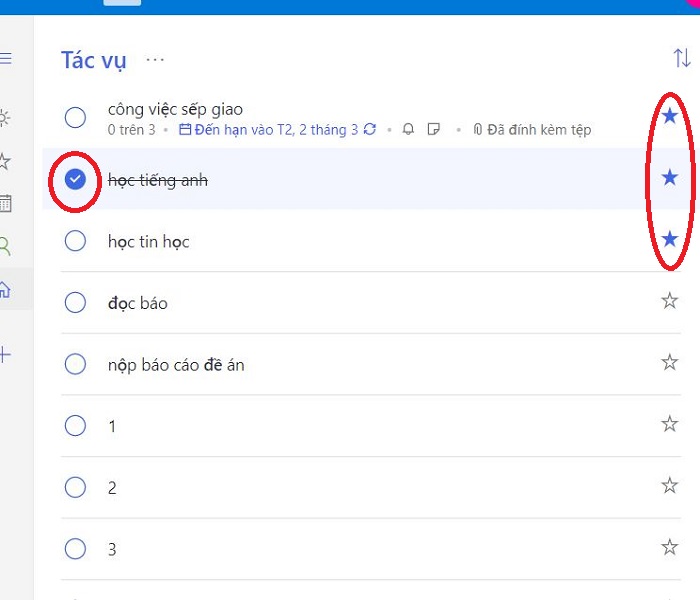Click the reminder bell icon on 'công việc sếp giao'

pos(408,129)
